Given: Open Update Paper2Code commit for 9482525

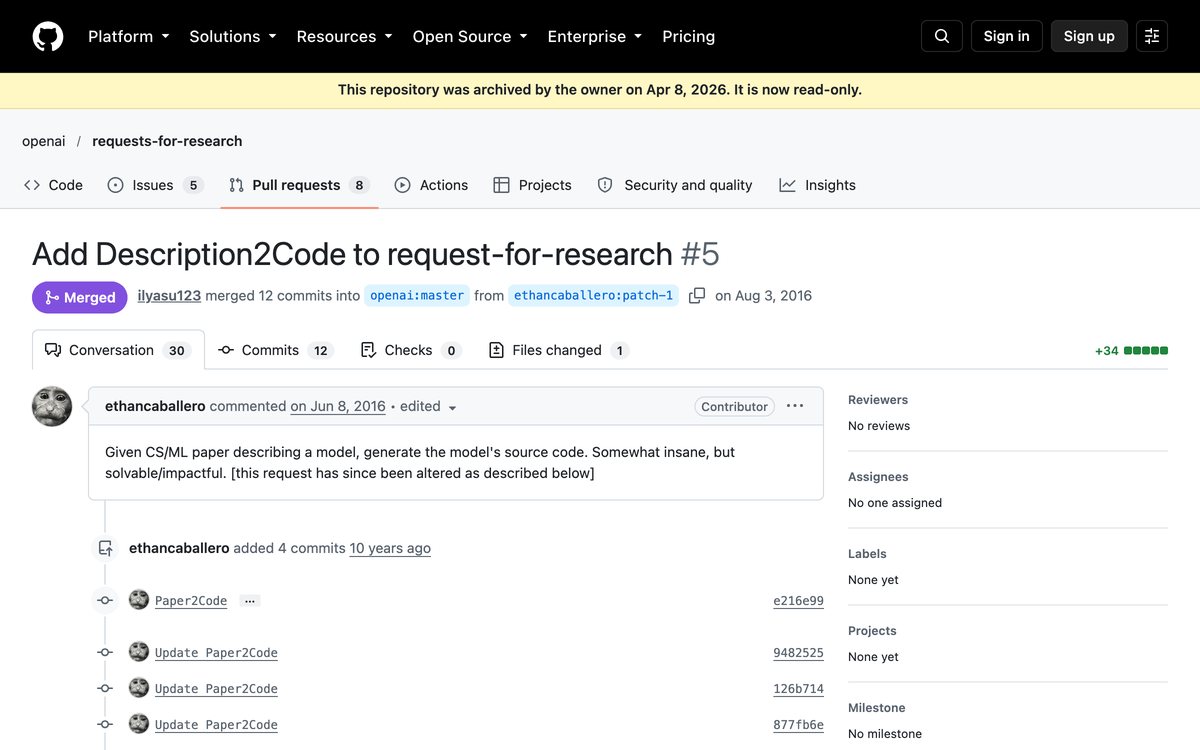Looking at the screenshot, I should [x=216, y=653].
